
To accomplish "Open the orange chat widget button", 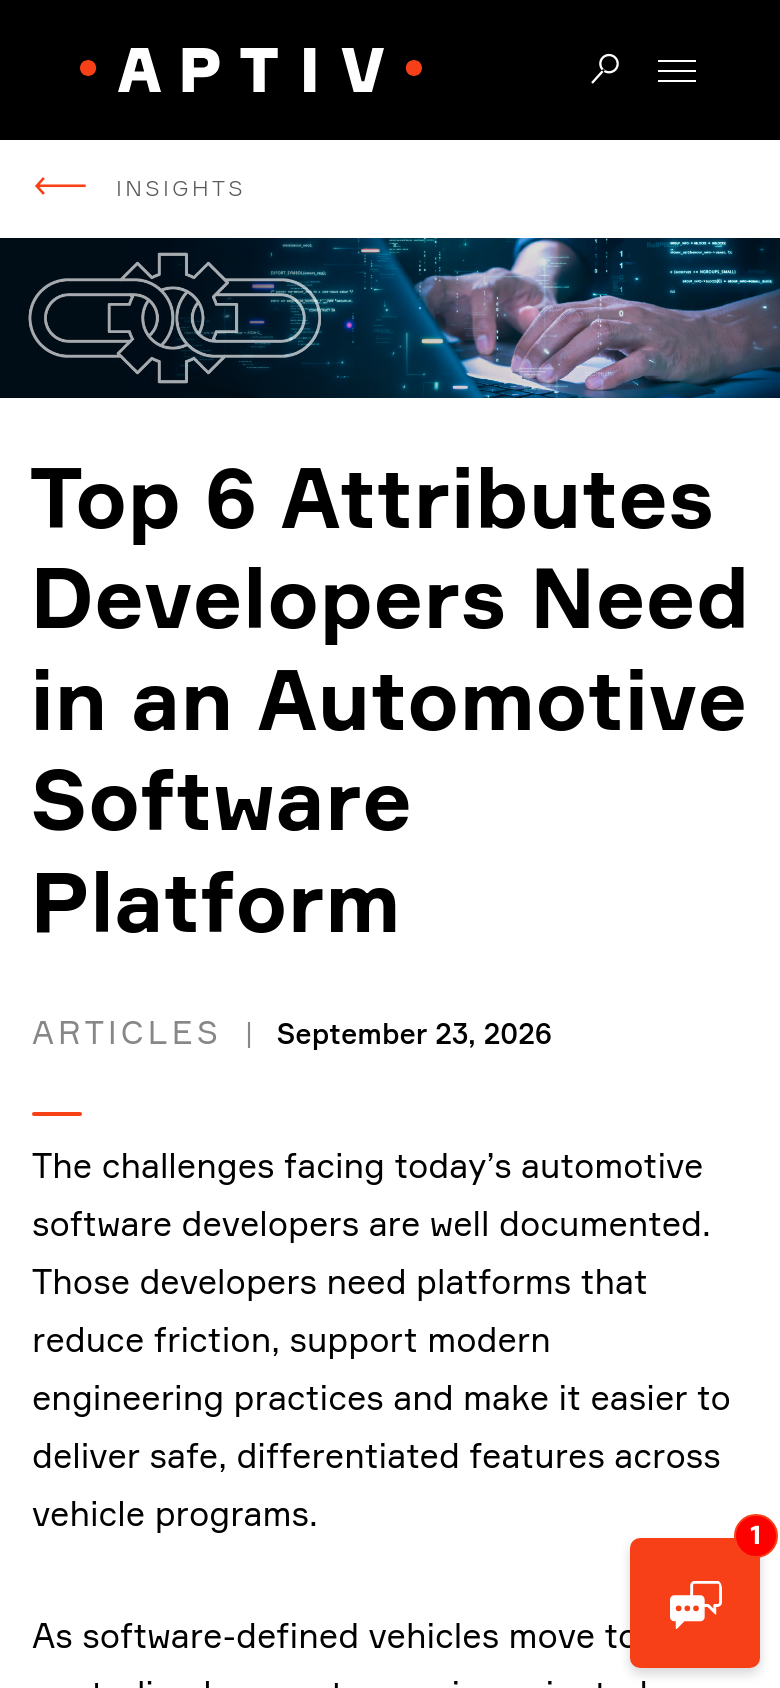I will click(x=695, y=1603).
